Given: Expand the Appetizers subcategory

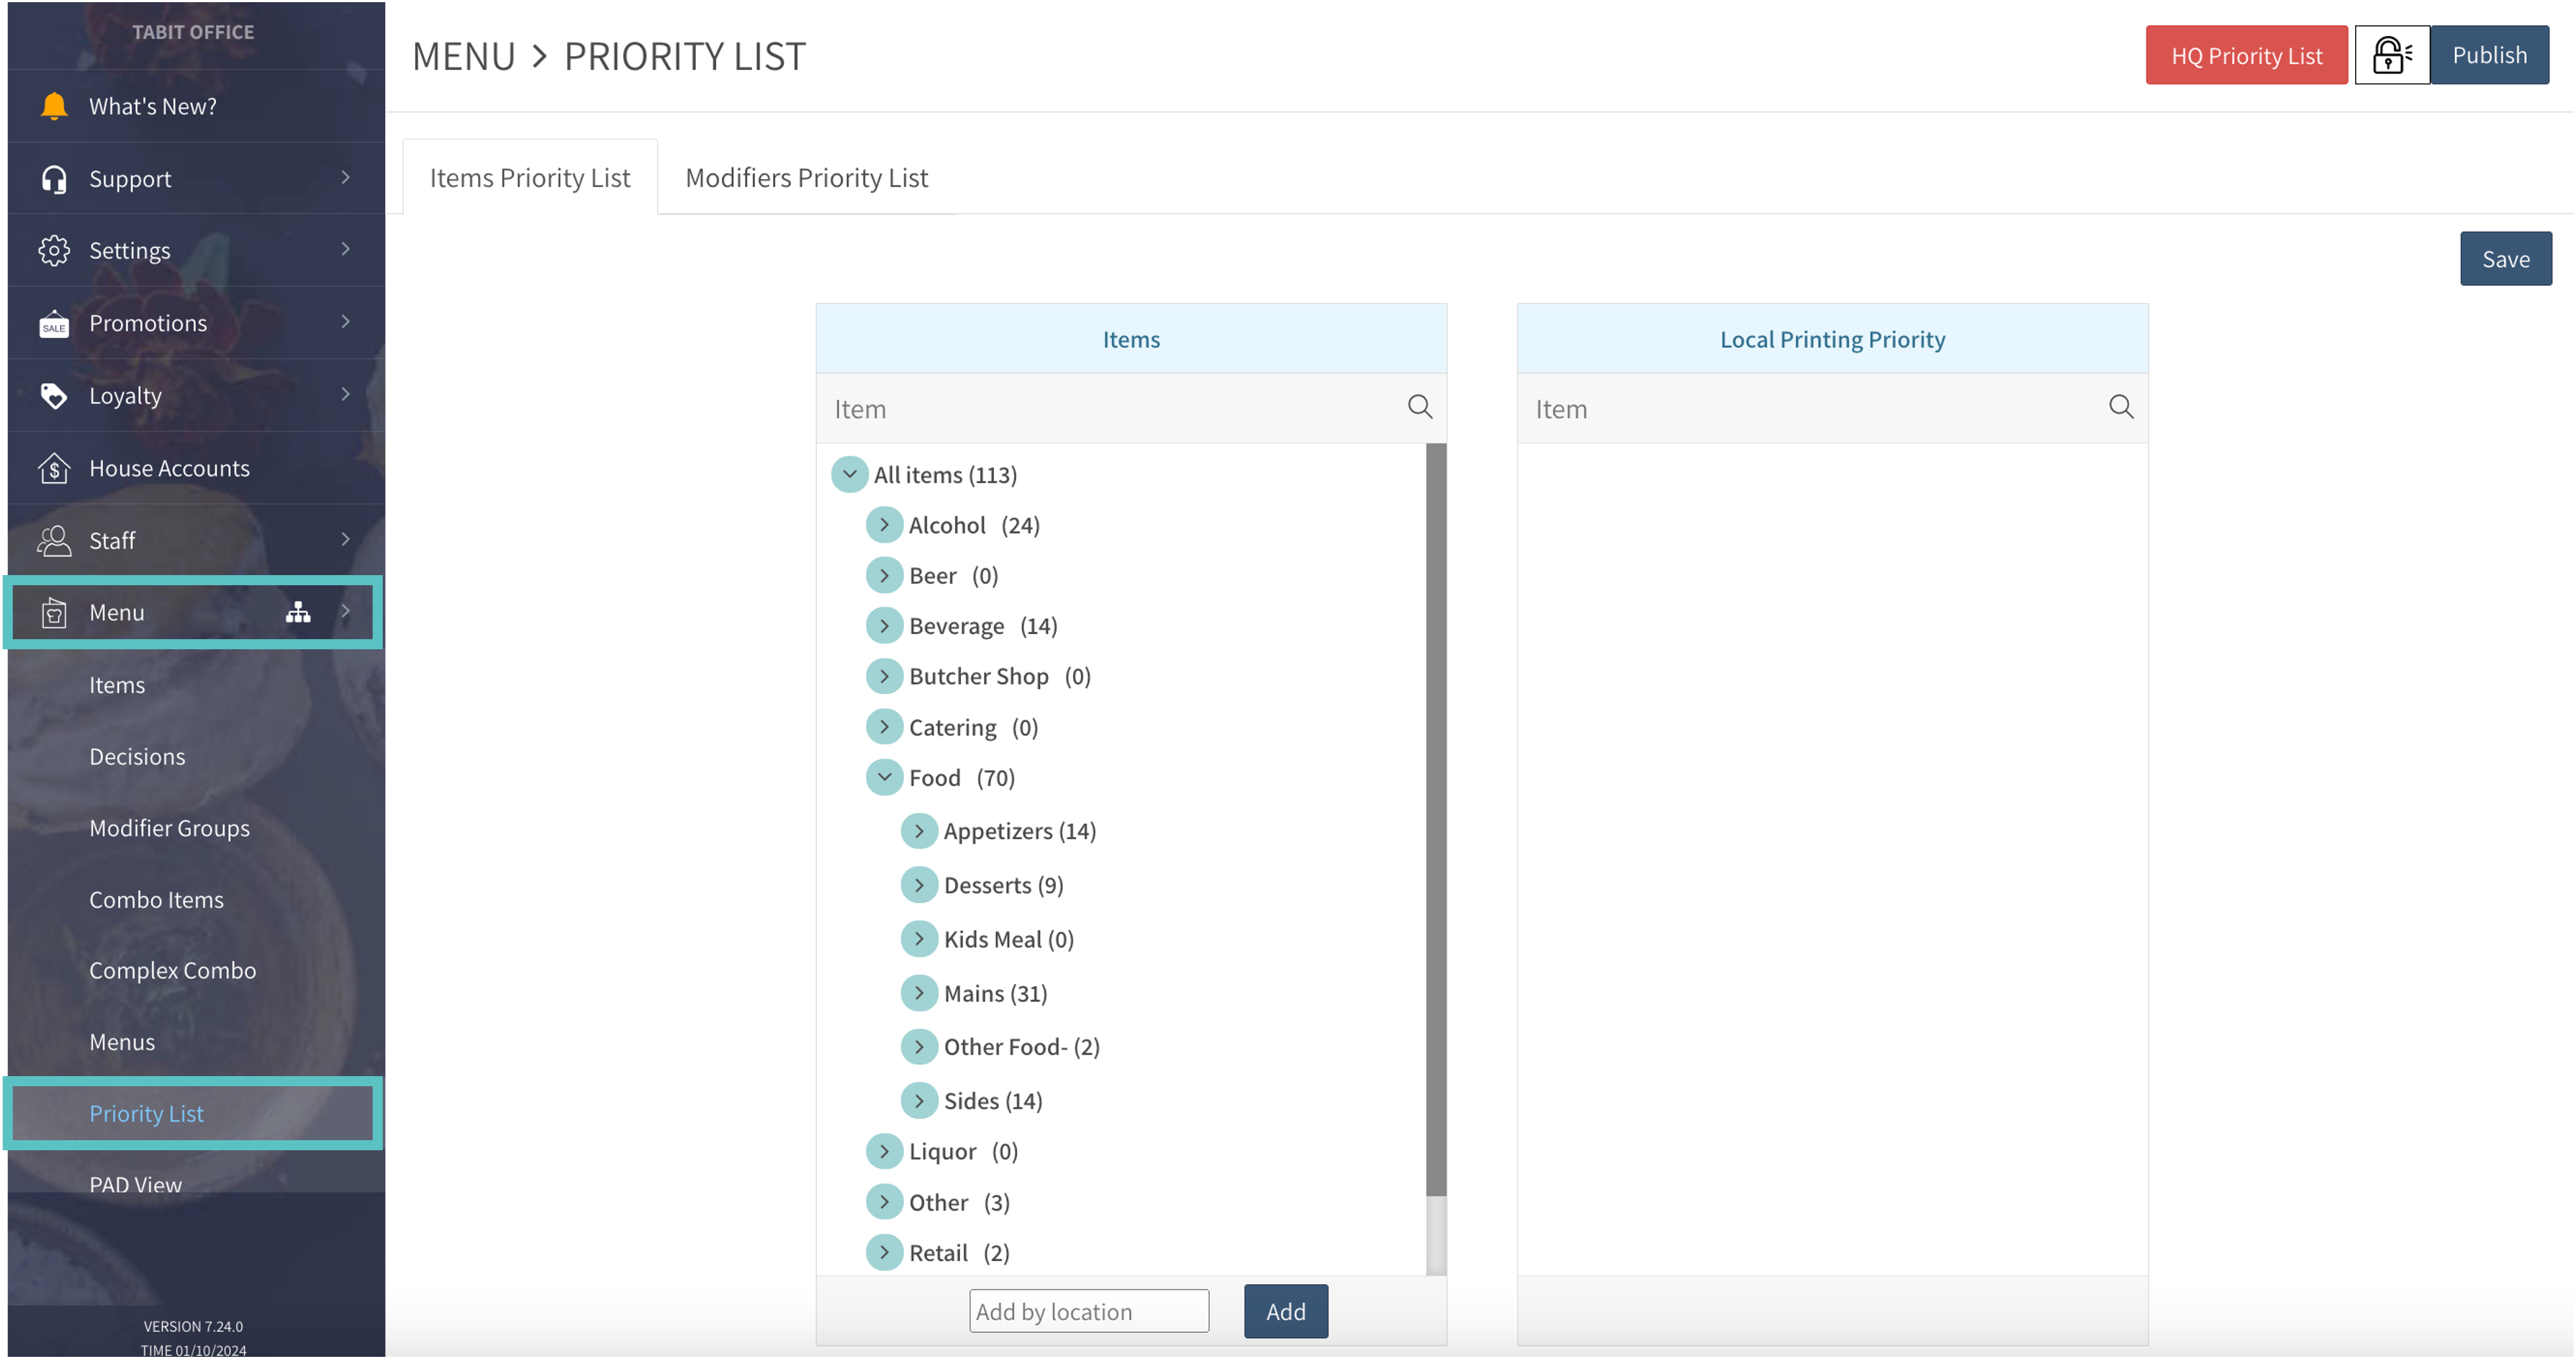Looking at the screenshot, I should click(x=919, y=830).
